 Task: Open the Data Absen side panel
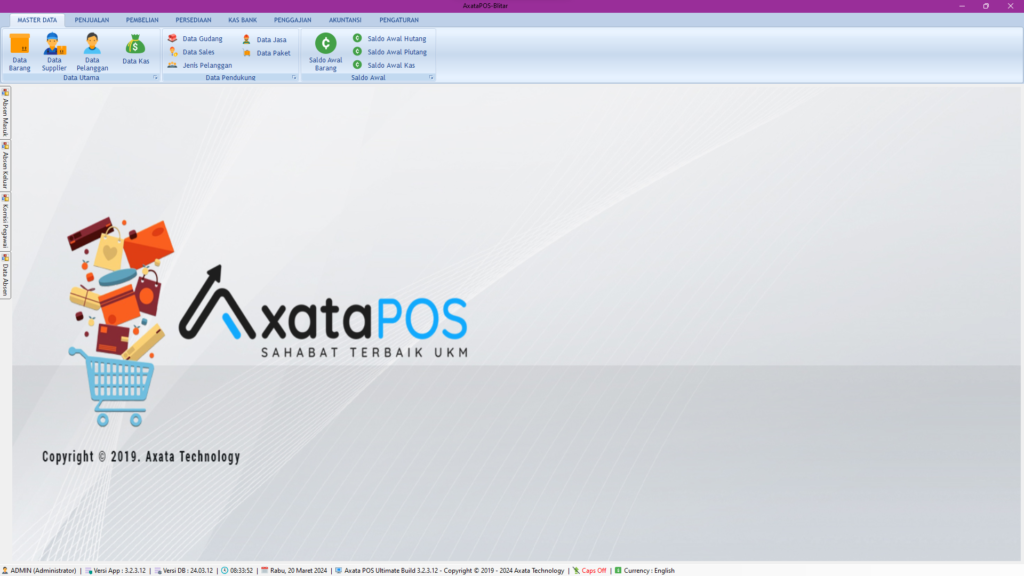[x=5, y=276]
